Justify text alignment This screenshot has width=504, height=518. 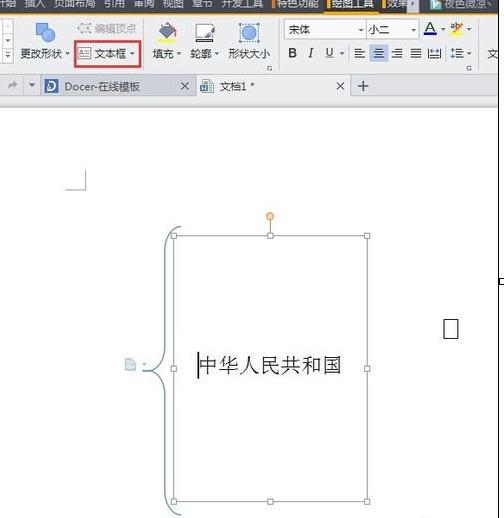(x=416, y=53)
